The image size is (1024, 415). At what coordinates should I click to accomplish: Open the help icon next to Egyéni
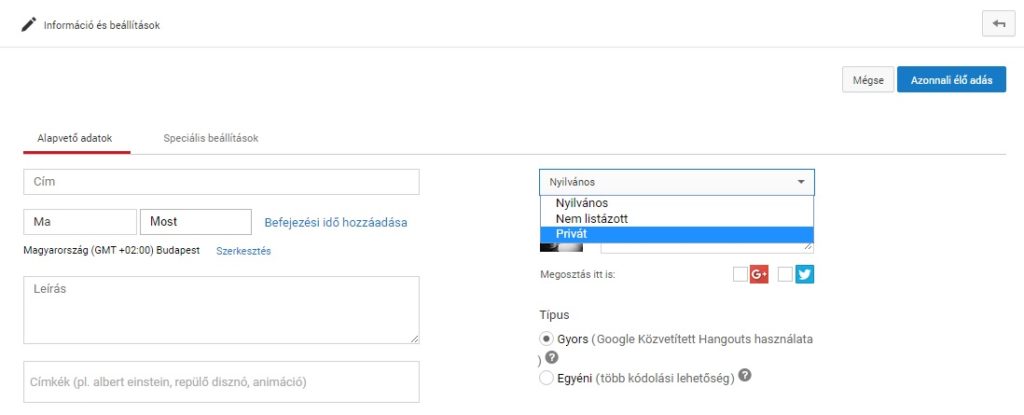pos(744,377)
